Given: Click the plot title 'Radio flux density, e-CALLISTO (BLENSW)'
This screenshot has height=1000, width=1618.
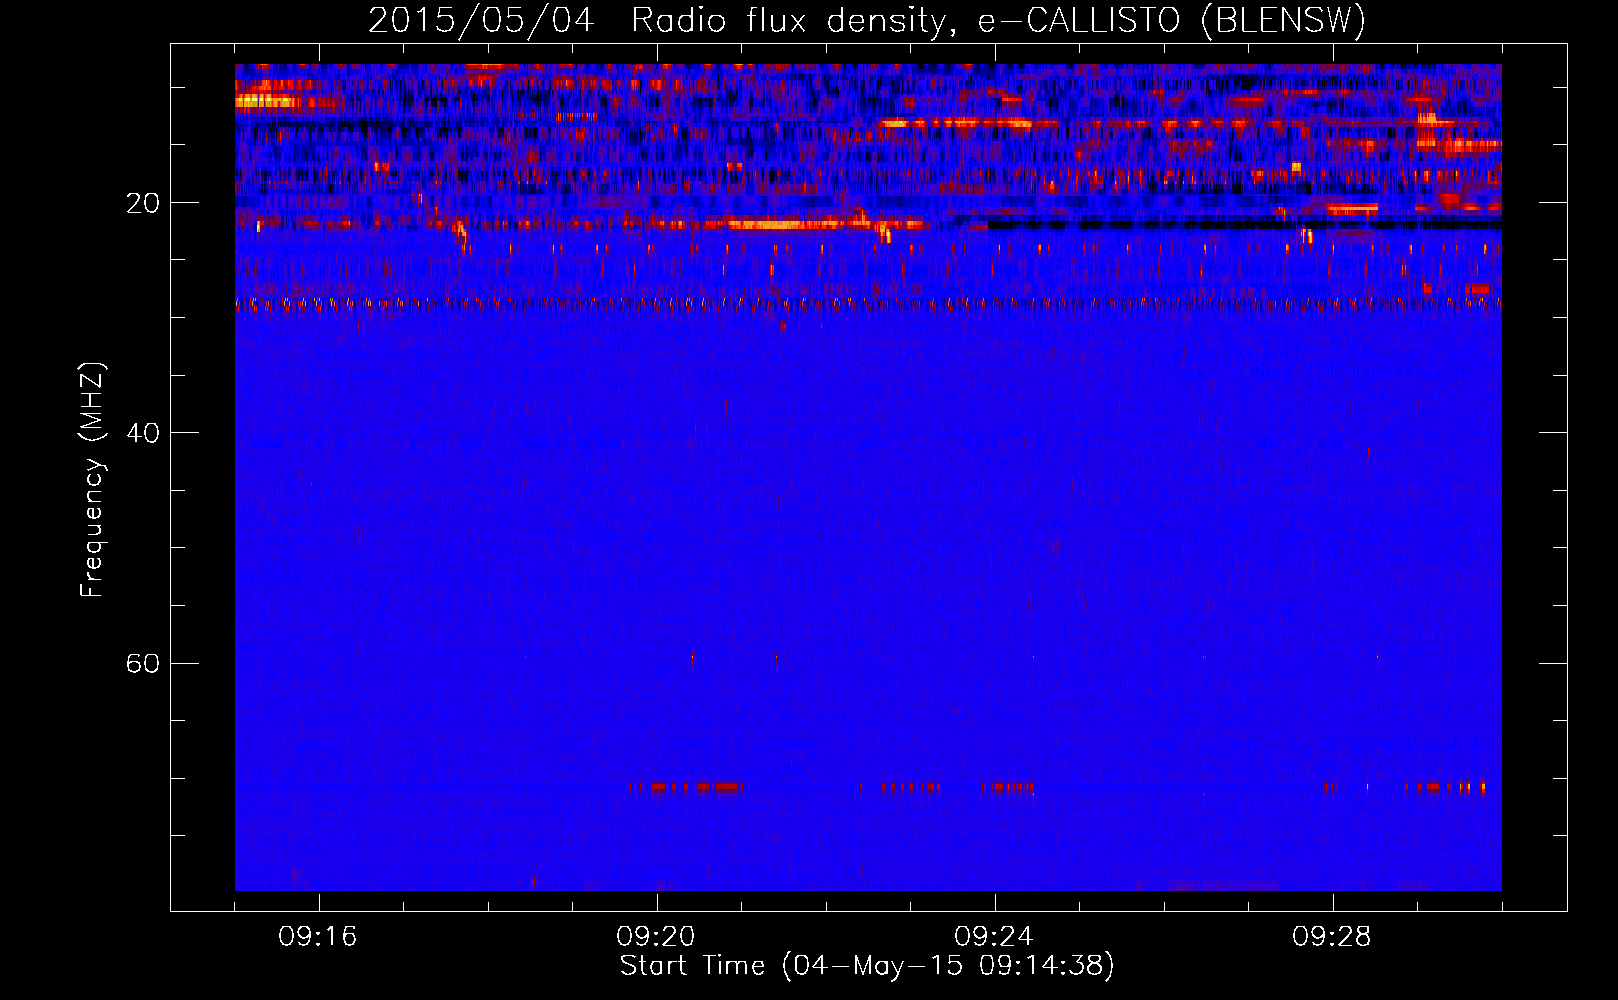Looking at the screenshot, I should (998, 20).
